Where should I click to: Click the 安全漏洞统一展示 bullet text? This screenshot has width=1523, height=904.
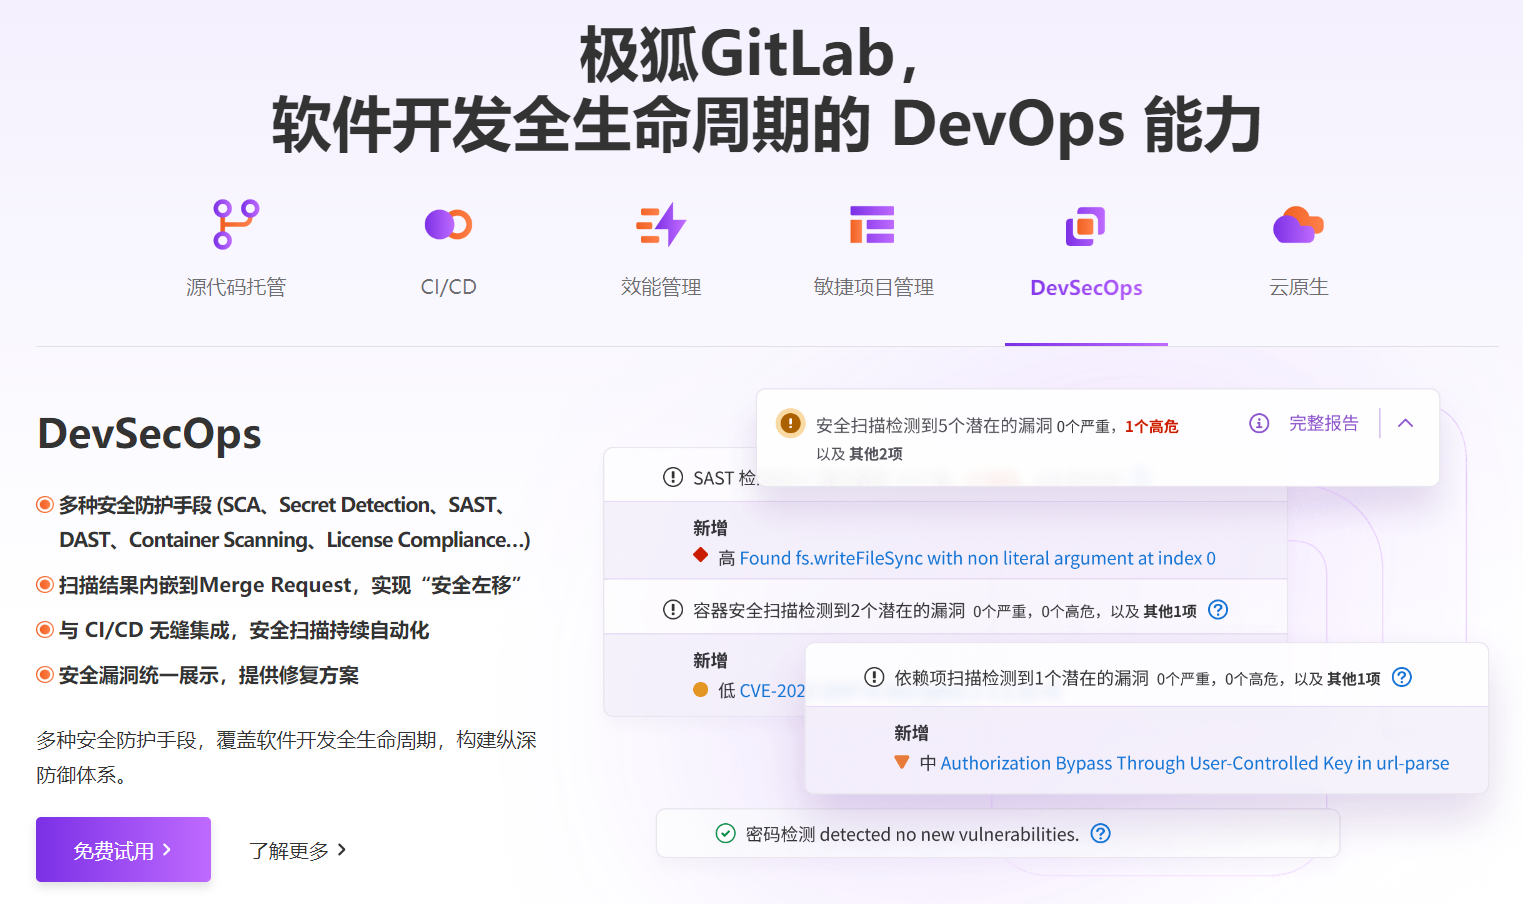(x=209, y=675)
